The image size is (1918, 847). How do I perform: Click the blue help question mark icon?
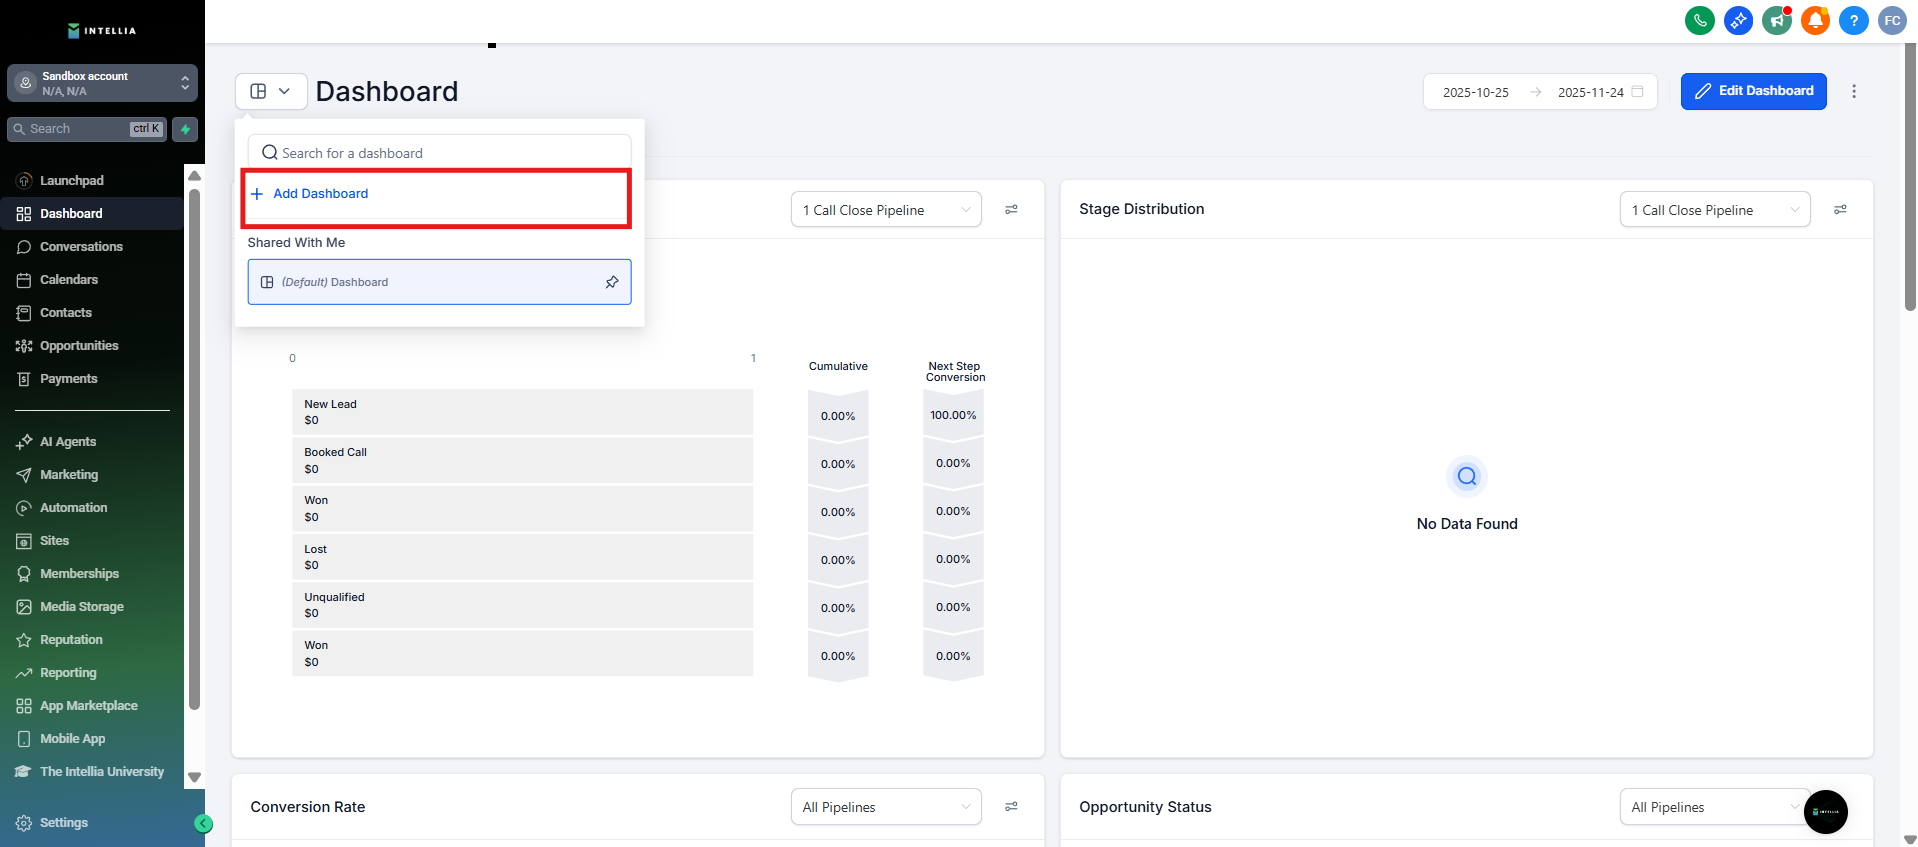(1853, 20)
